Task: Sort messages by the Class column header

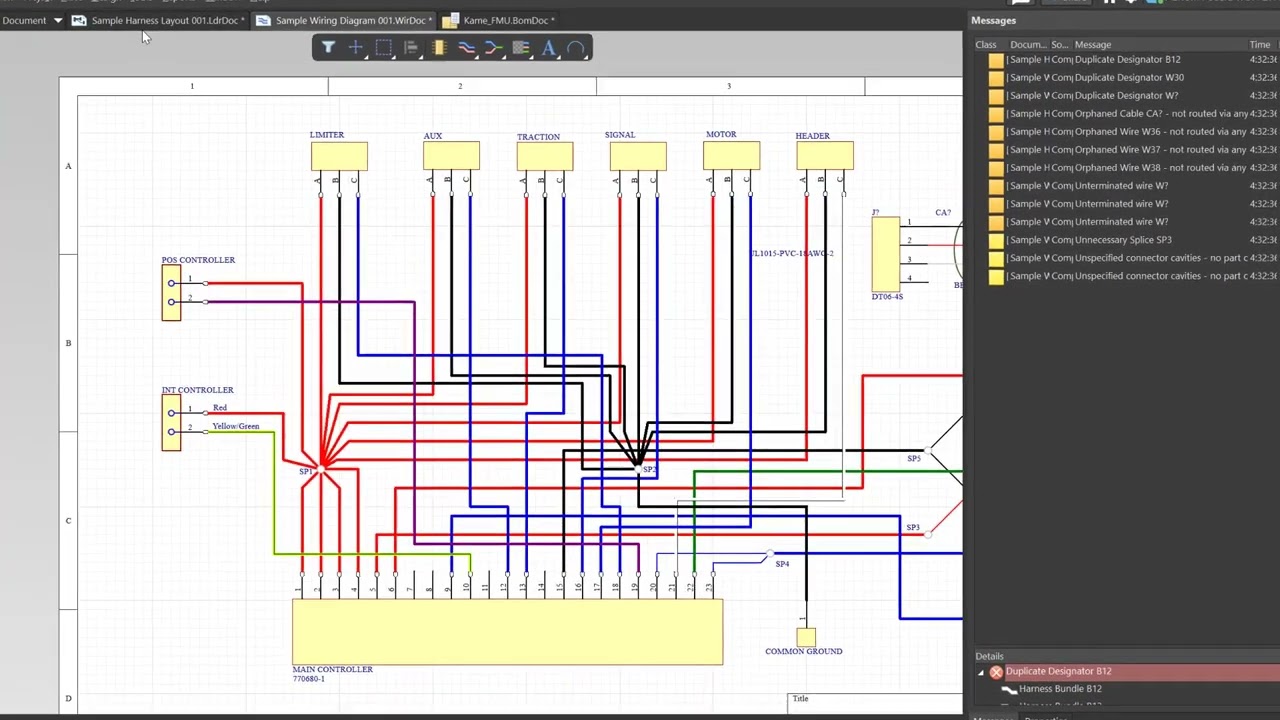Action: [x=986, y=45]
